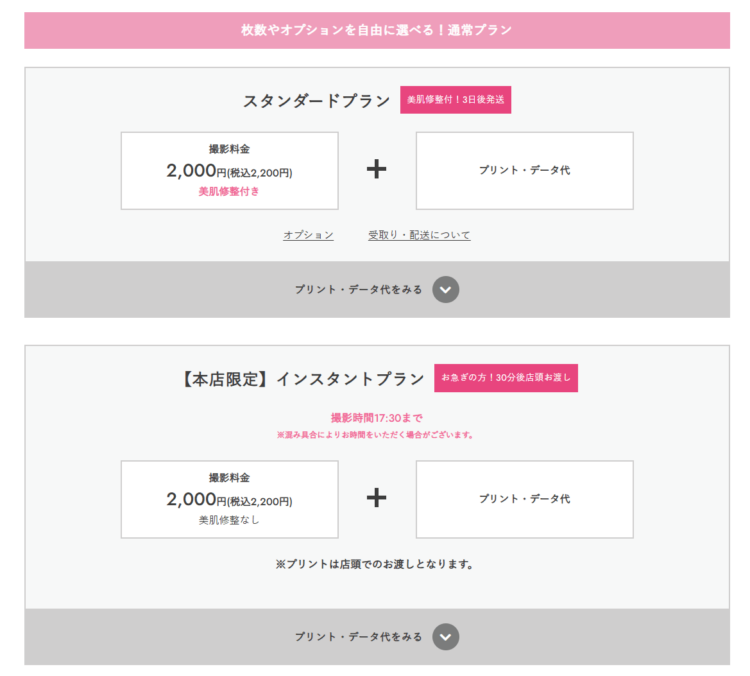Click the ※プリントは店頭でのお渡し note
Image resolution: width=750 pixels, height=676 pixels.
tap(375, 564)
